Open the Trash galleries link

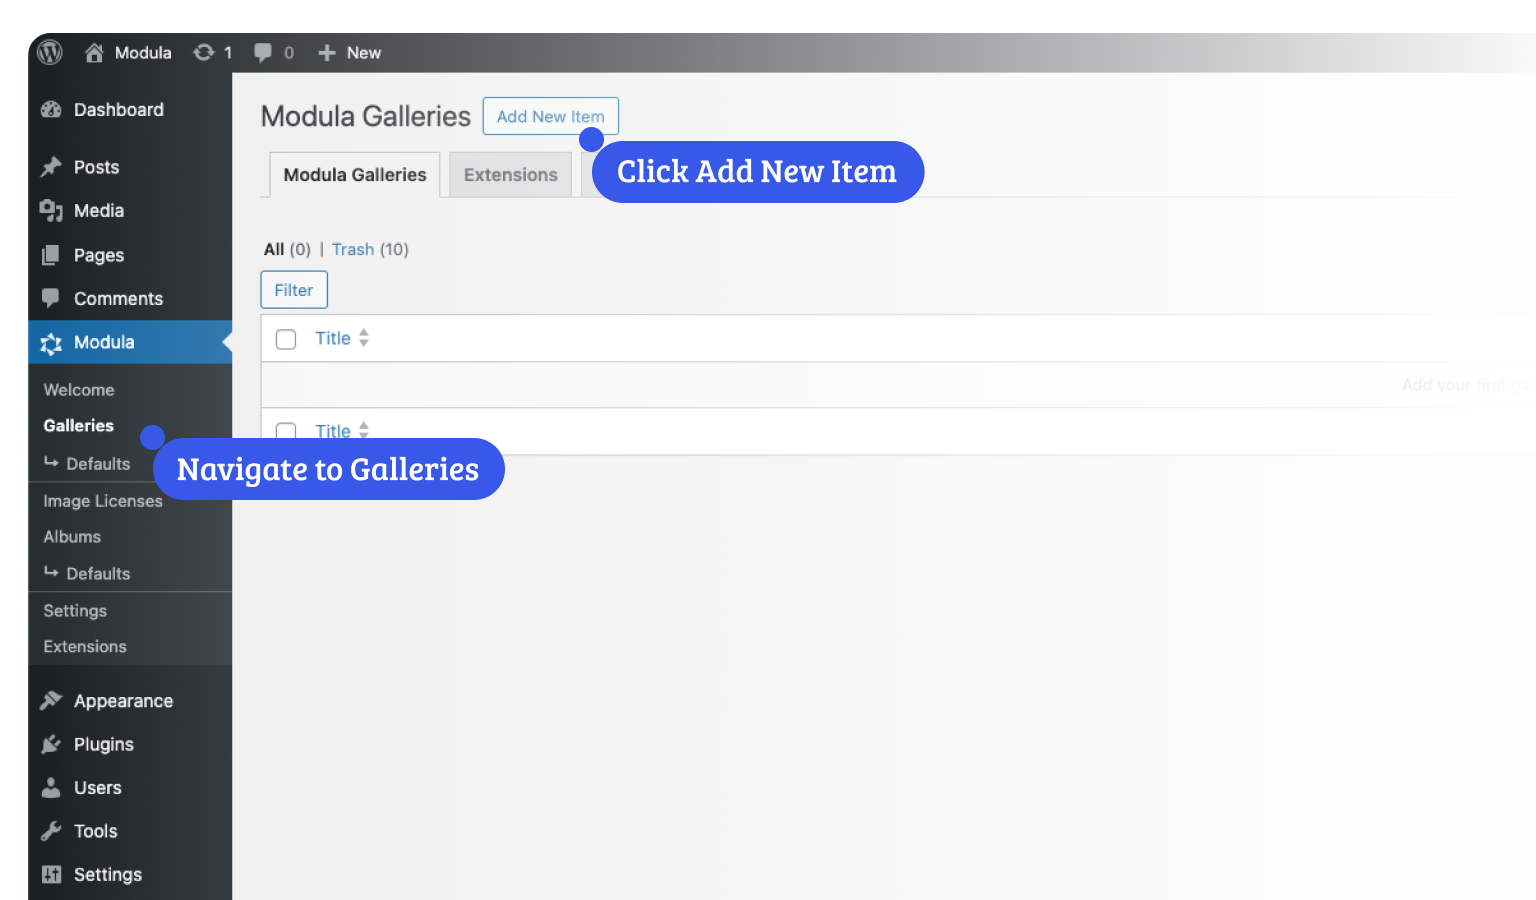click(353, 249)
